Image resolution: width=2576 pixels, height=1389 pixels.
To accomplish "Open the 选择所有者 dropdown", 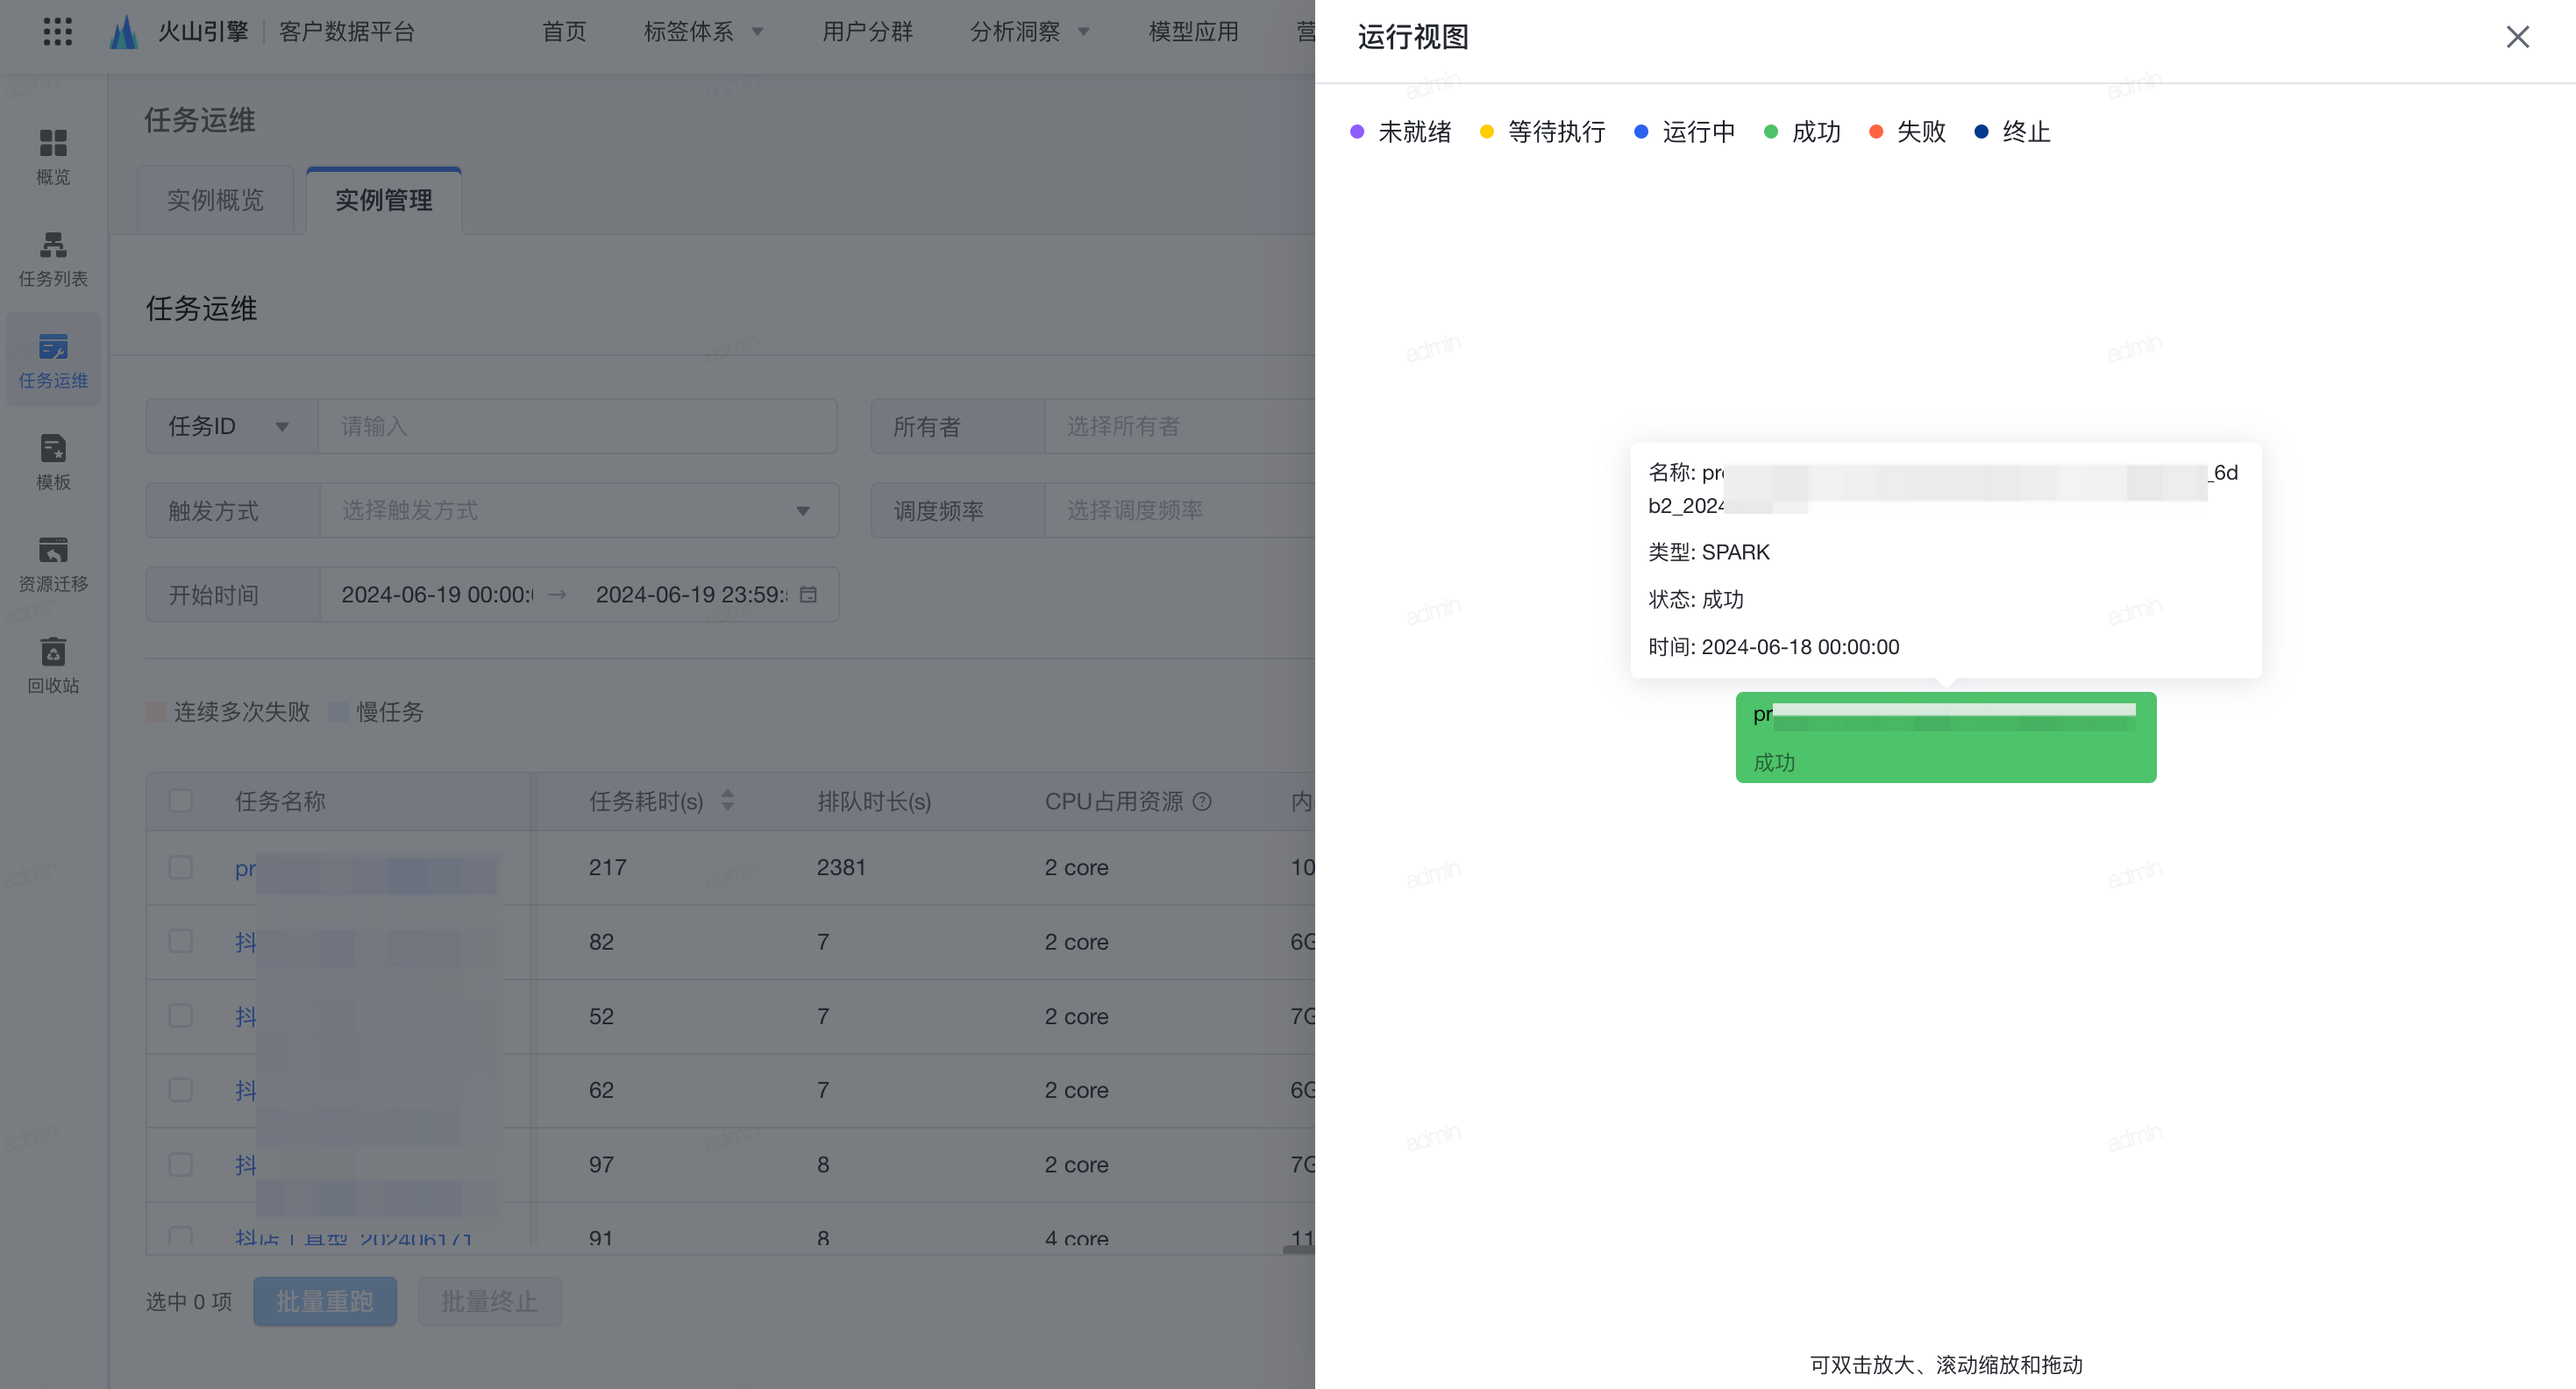I will coord(1180,427).
